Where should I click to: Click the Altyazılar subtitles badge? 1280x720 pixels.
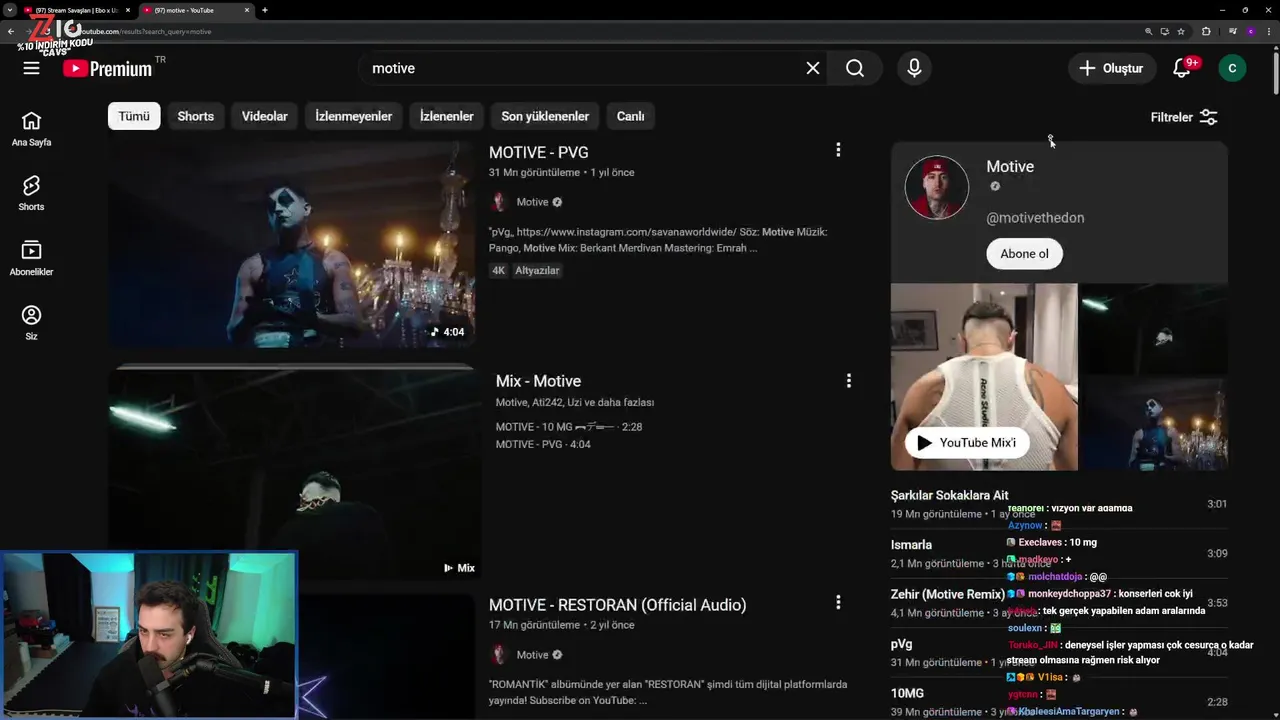[537, 270]
